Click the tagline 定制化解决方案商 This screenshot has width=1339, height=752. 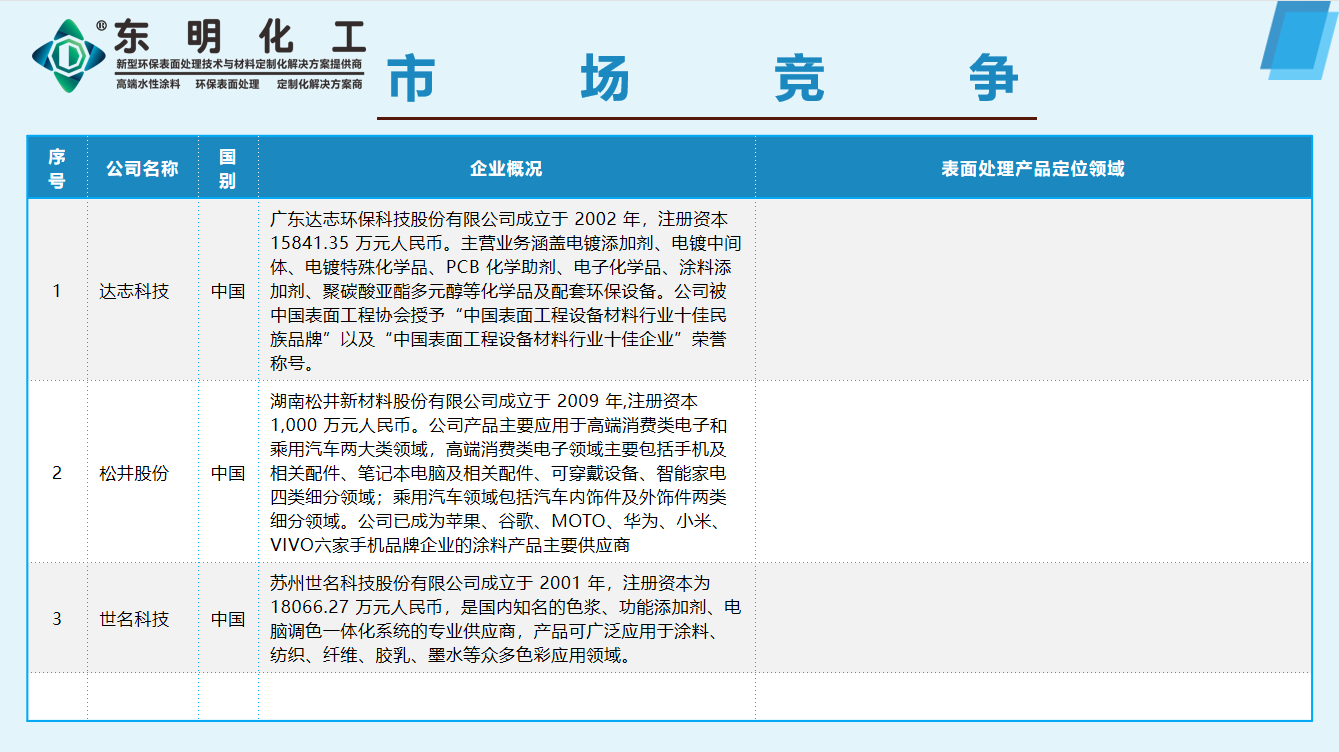[320, 85]
